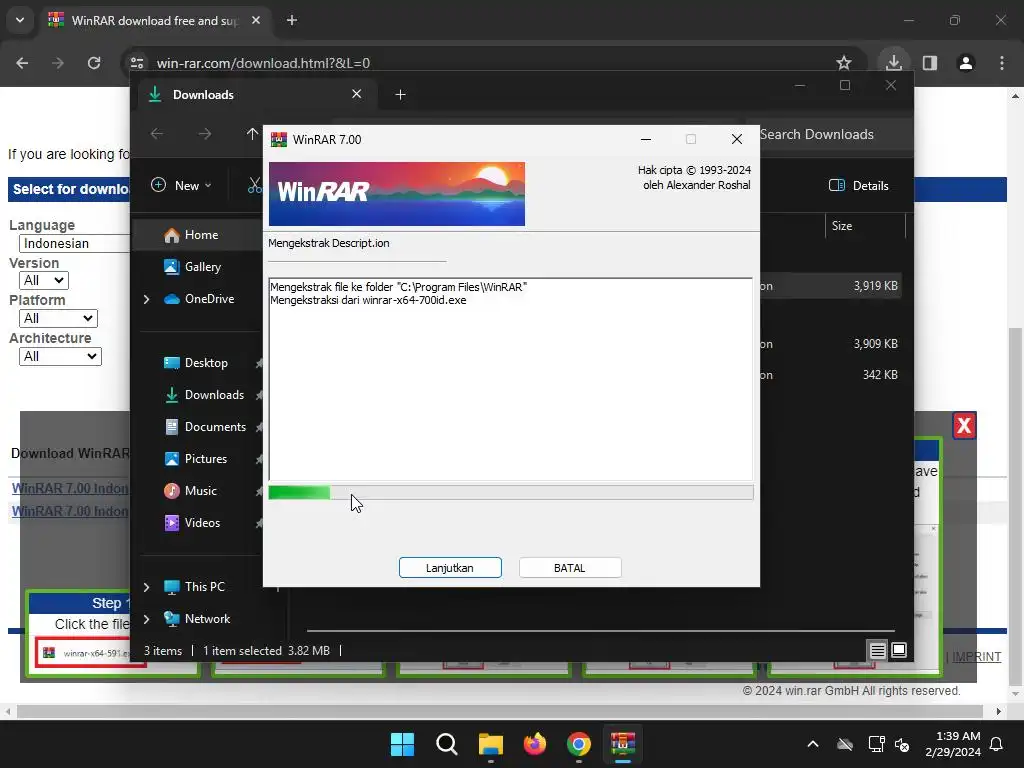Open Videos quick access folder
1024x768 pixels.
192,523
